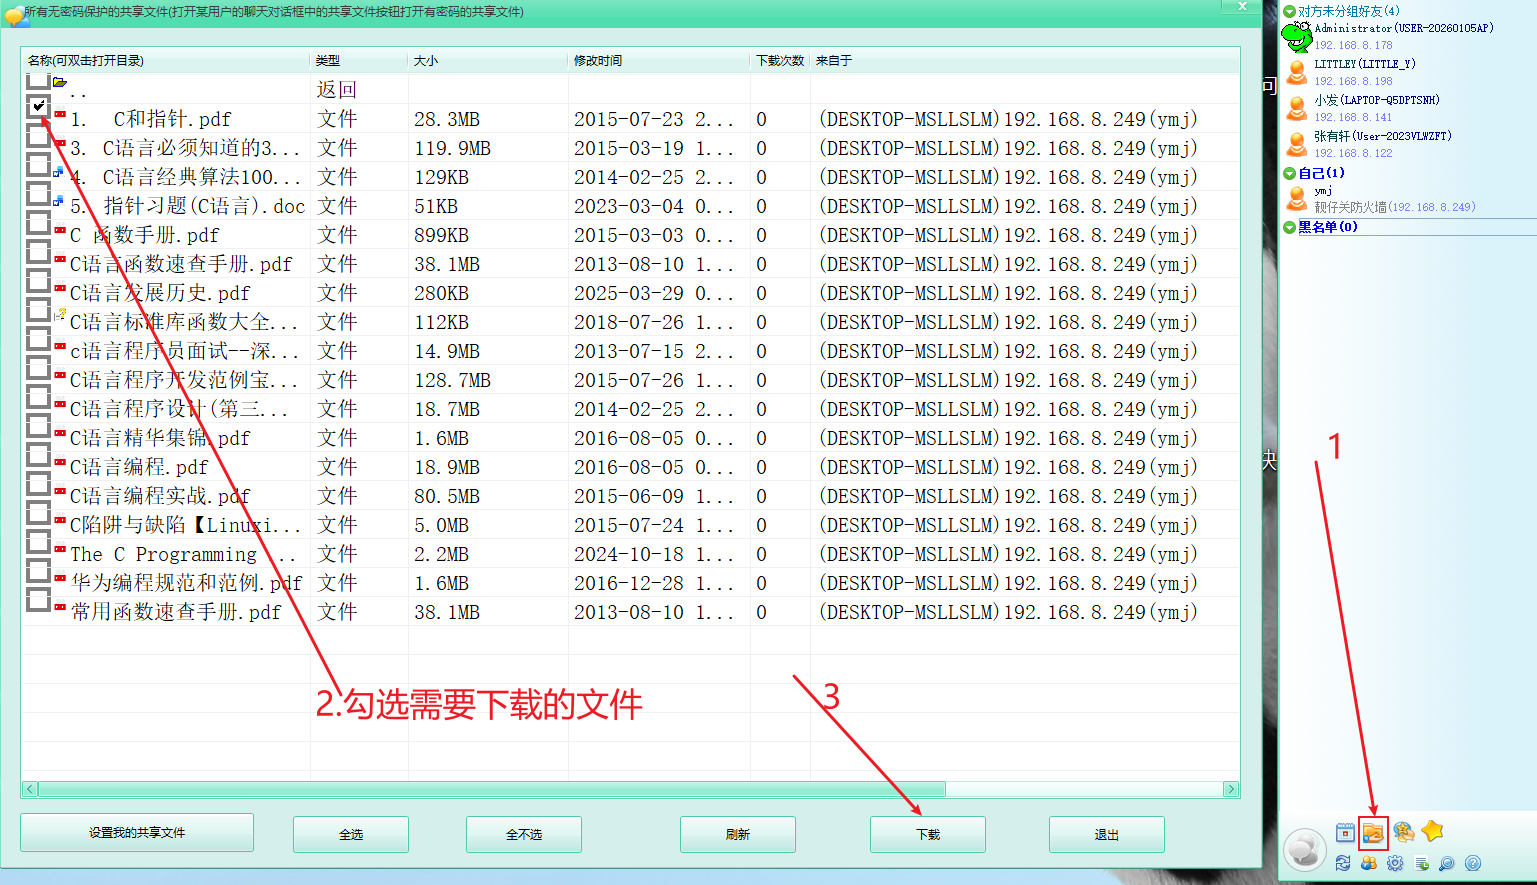Click the 下载 button
Viewport: 1537px width, 885px height.
coord(928,834)
